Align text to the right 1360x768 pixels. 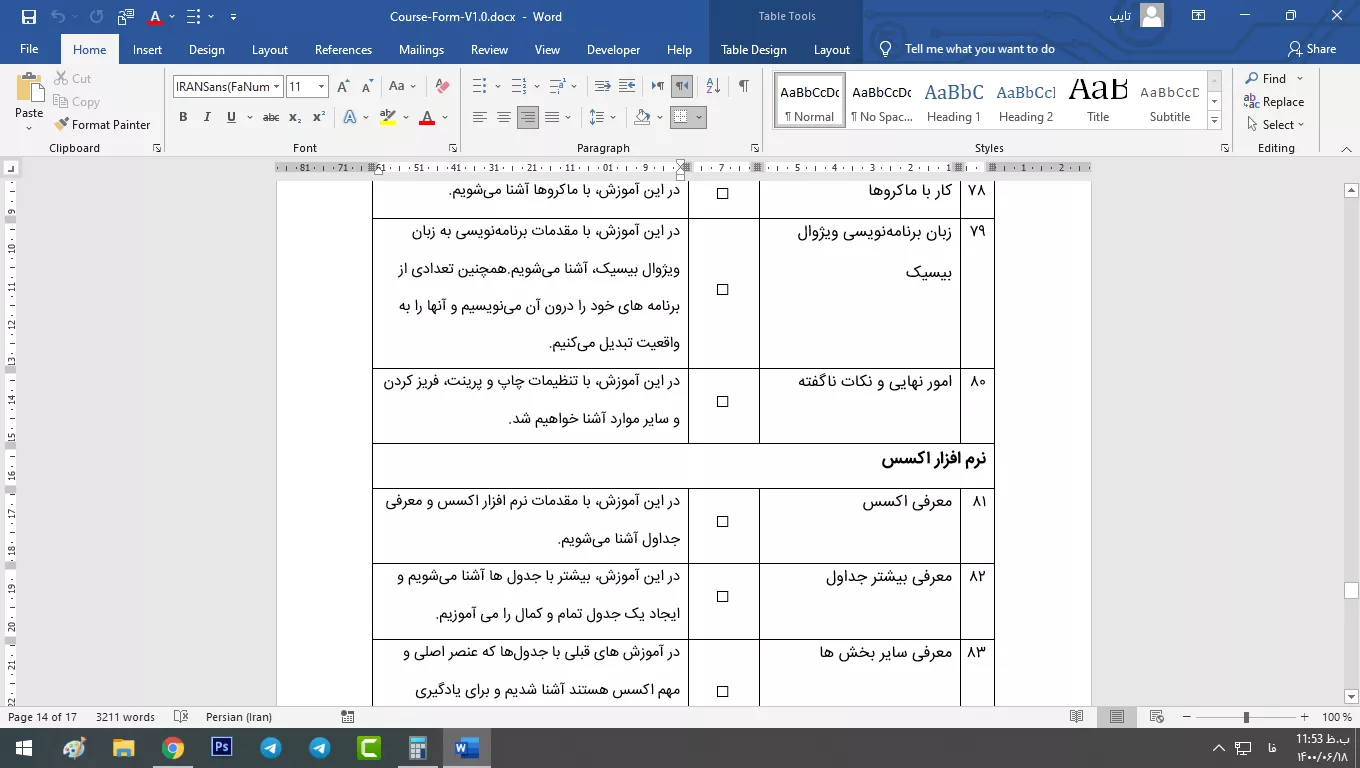pyautogui.click(x=528, y=117)
